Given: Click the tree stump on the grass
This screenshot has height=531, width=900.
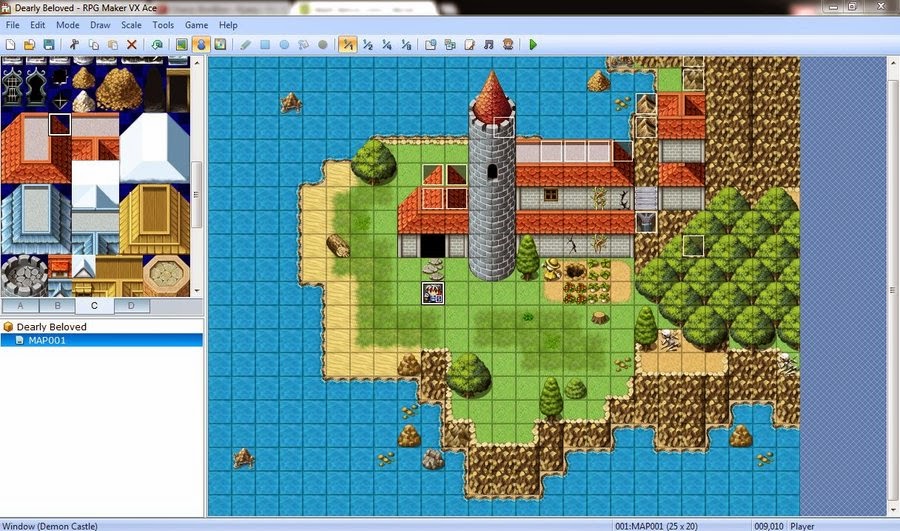Looking at the screenshot, I should pyautogui.click(x=600, y=317).
